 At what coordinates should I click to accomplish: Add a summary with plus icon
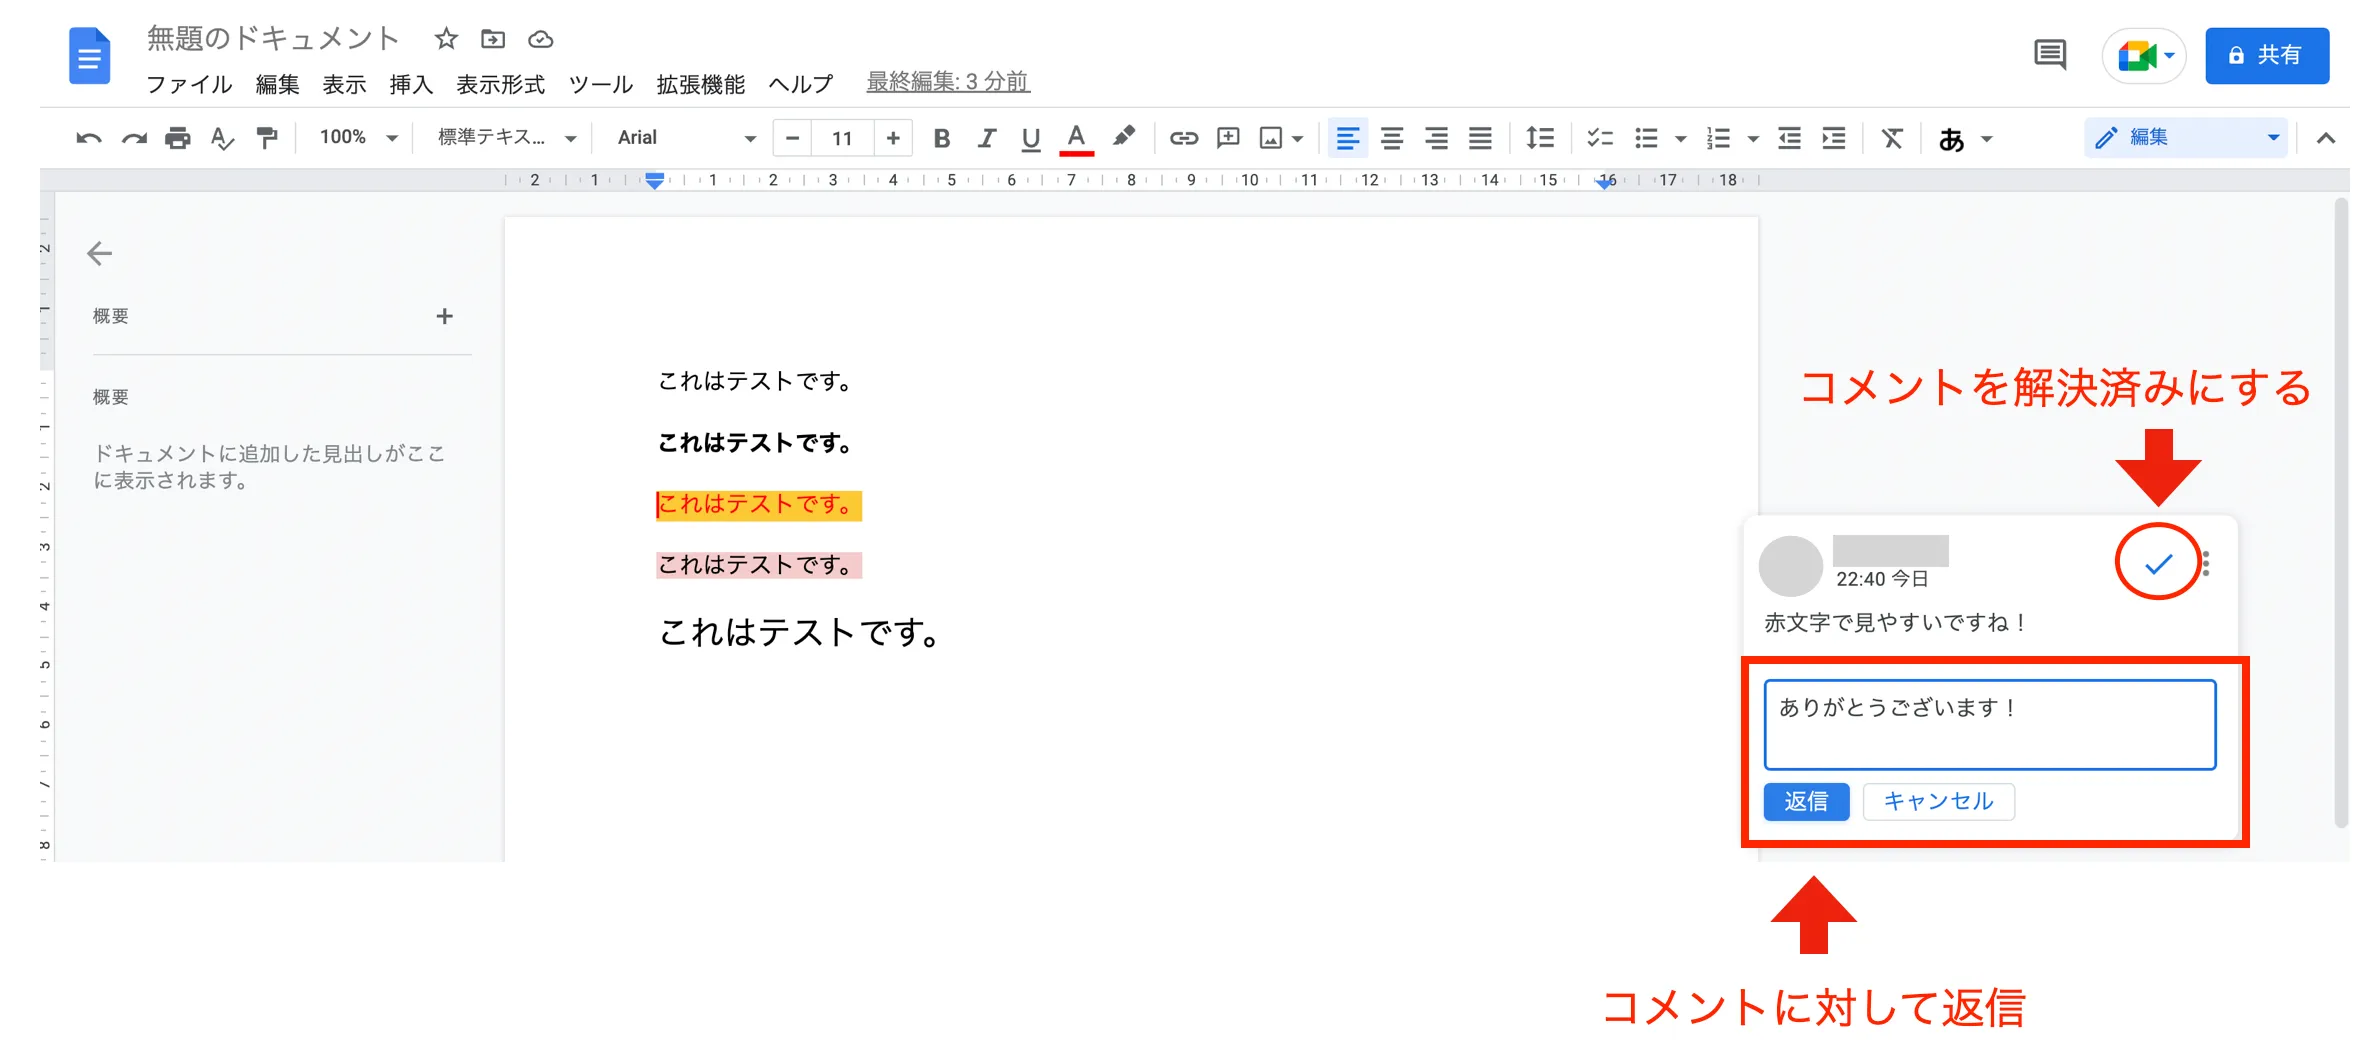(445, 316)
